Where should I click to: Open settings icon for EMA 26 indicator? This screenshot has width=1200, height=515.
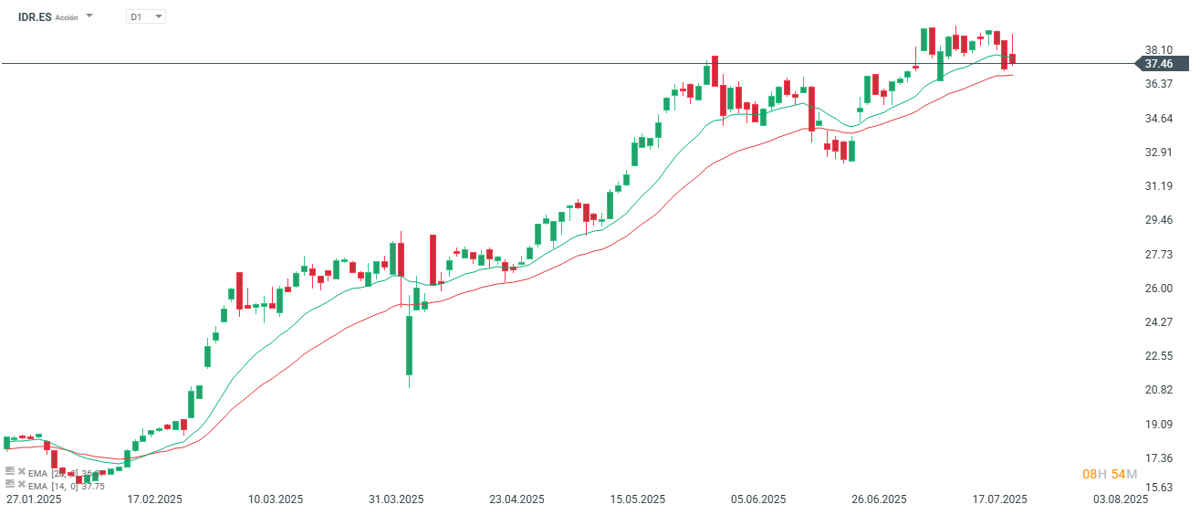[10, 471]
